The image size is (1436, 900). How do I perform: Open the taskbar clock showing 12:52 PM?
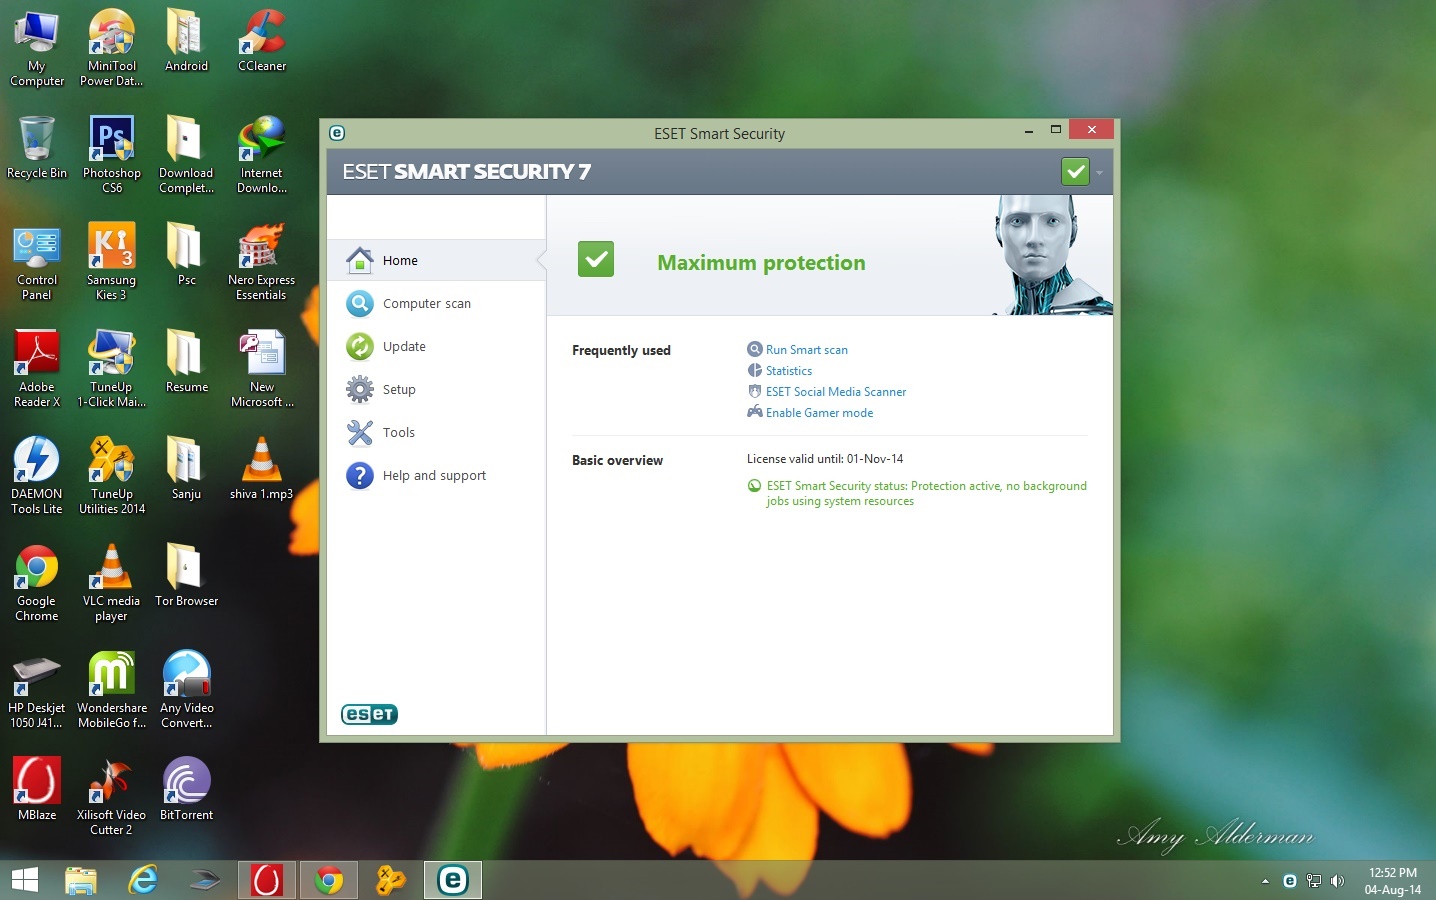(x=1392, y=881)
